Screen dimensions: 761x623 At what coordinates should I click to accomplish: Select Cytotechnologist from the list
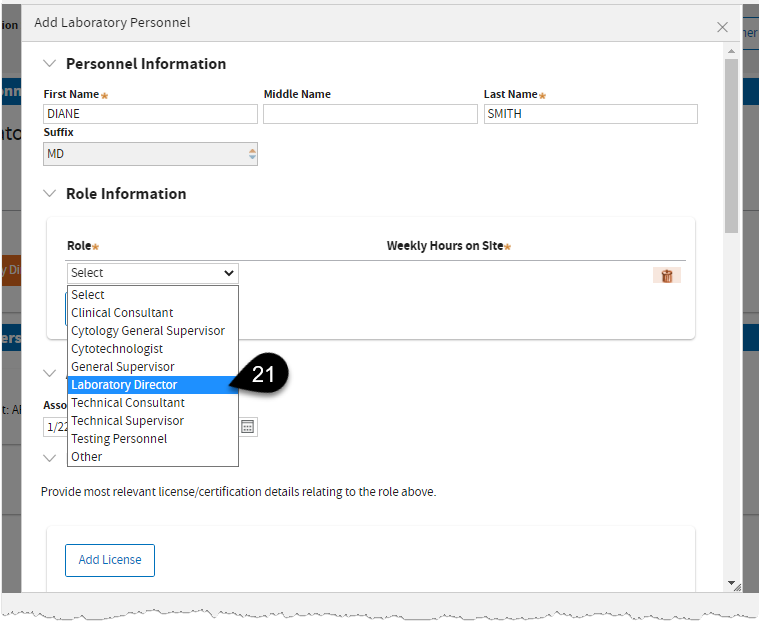117,349
